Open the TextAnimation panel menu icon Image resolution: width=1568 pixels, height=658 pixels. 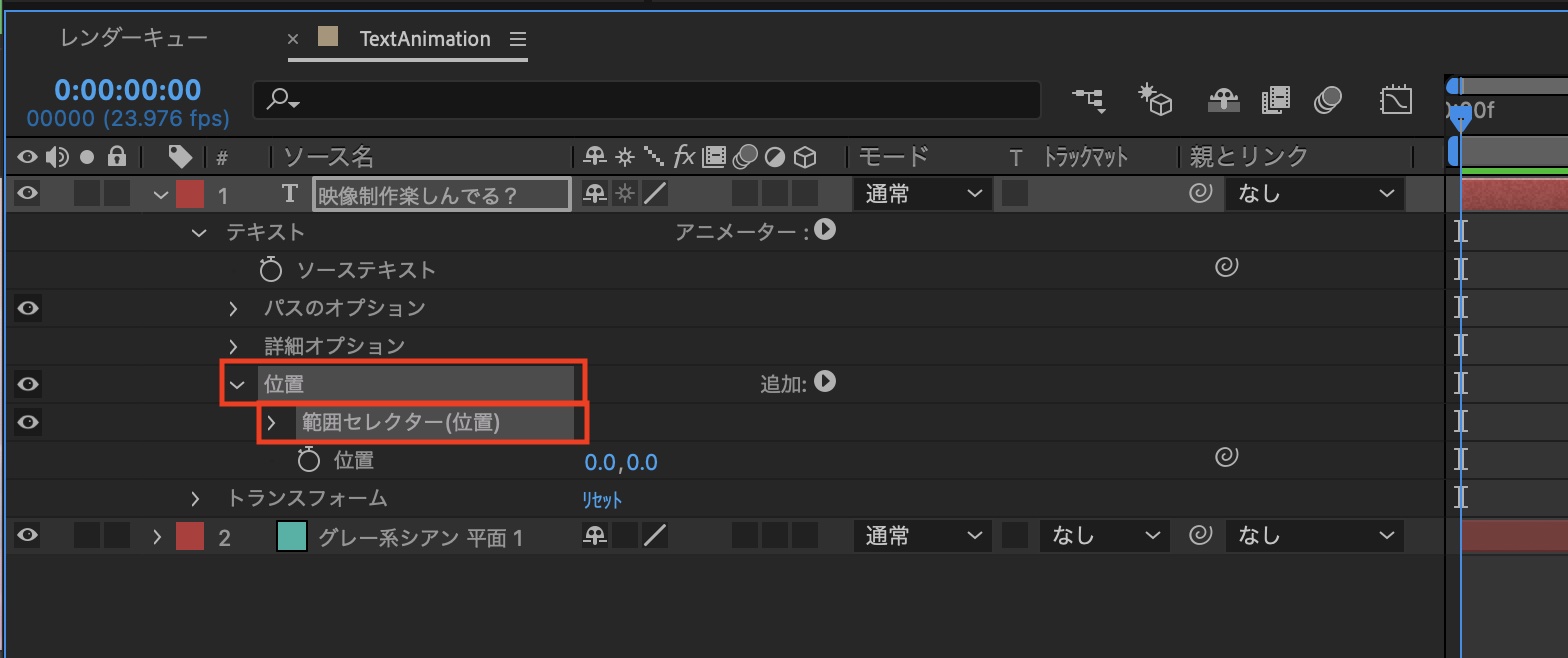(517, 39)
